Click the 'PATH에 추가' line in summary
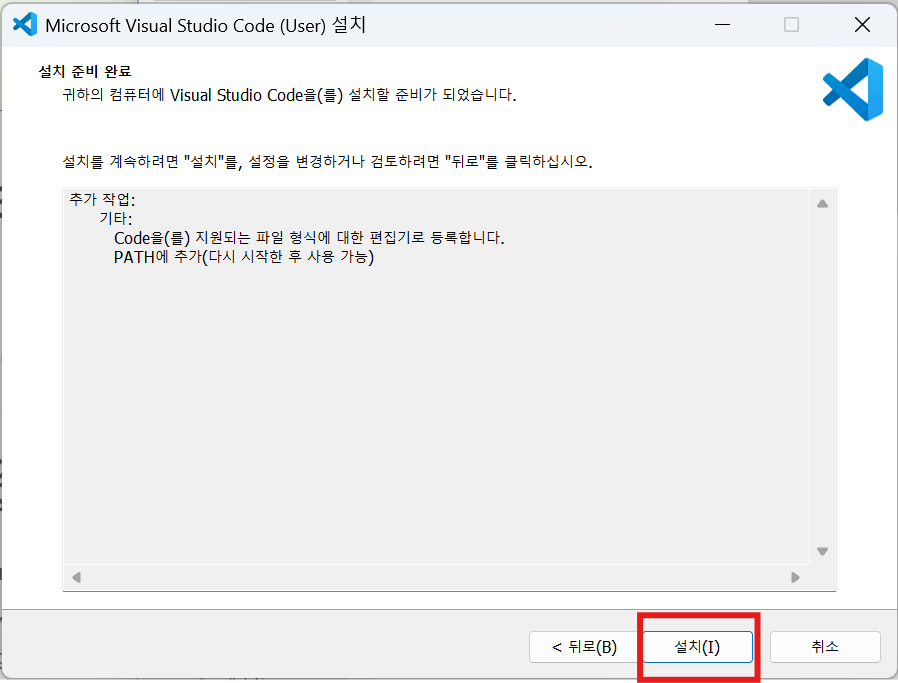Image resolution: width=898 pixels, height=683 pixels. (244, 256)
